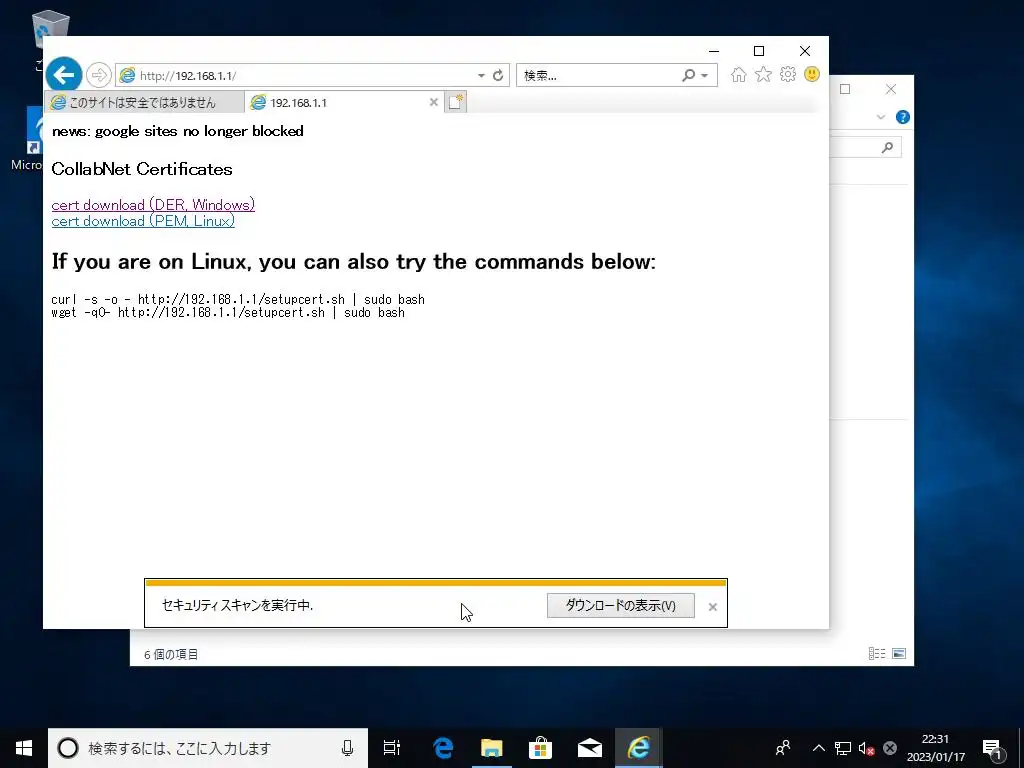Select the 192.168.1.1 tab
The height and width of the screenshot is (768, 1024).
coord(336,102)
